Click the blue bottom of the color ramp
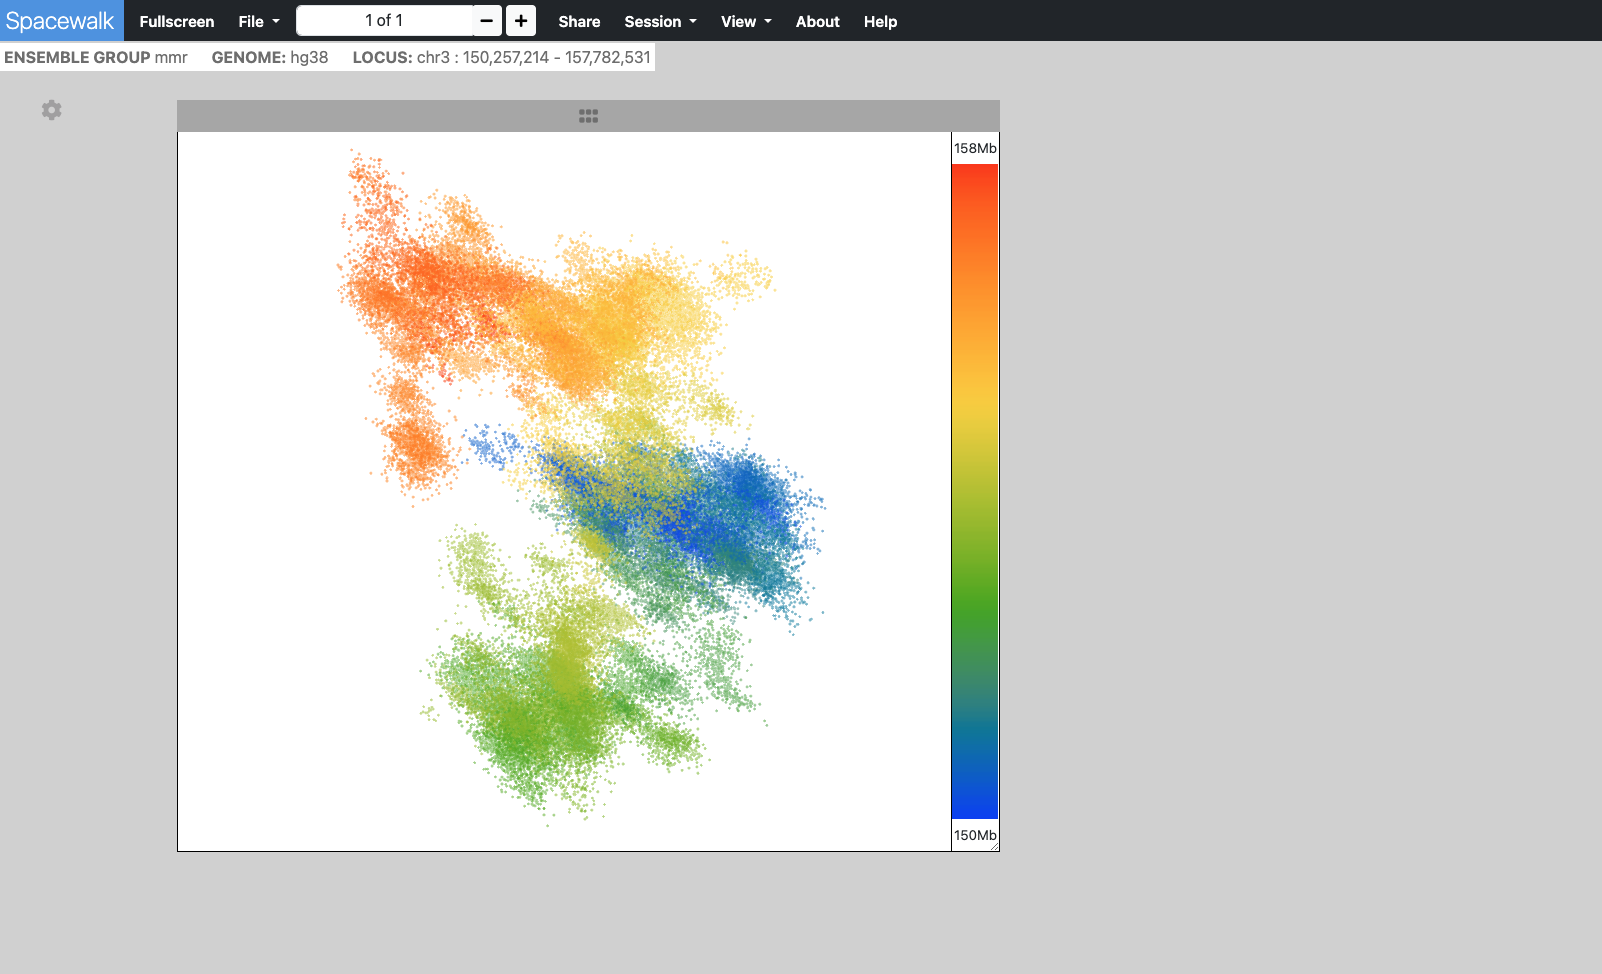The height and width of the screenshot is (974, 1602). tap(974, 805)
